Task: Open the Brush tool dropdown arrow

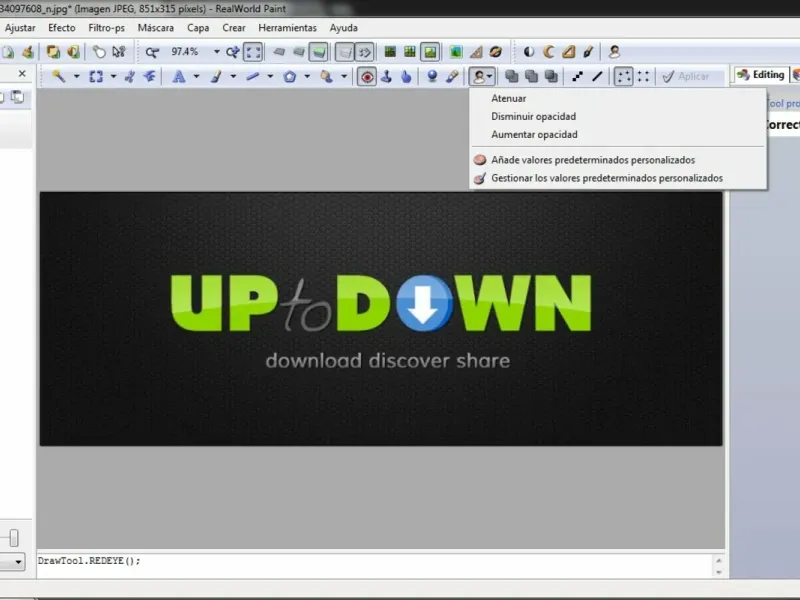Action: [233, 77]
